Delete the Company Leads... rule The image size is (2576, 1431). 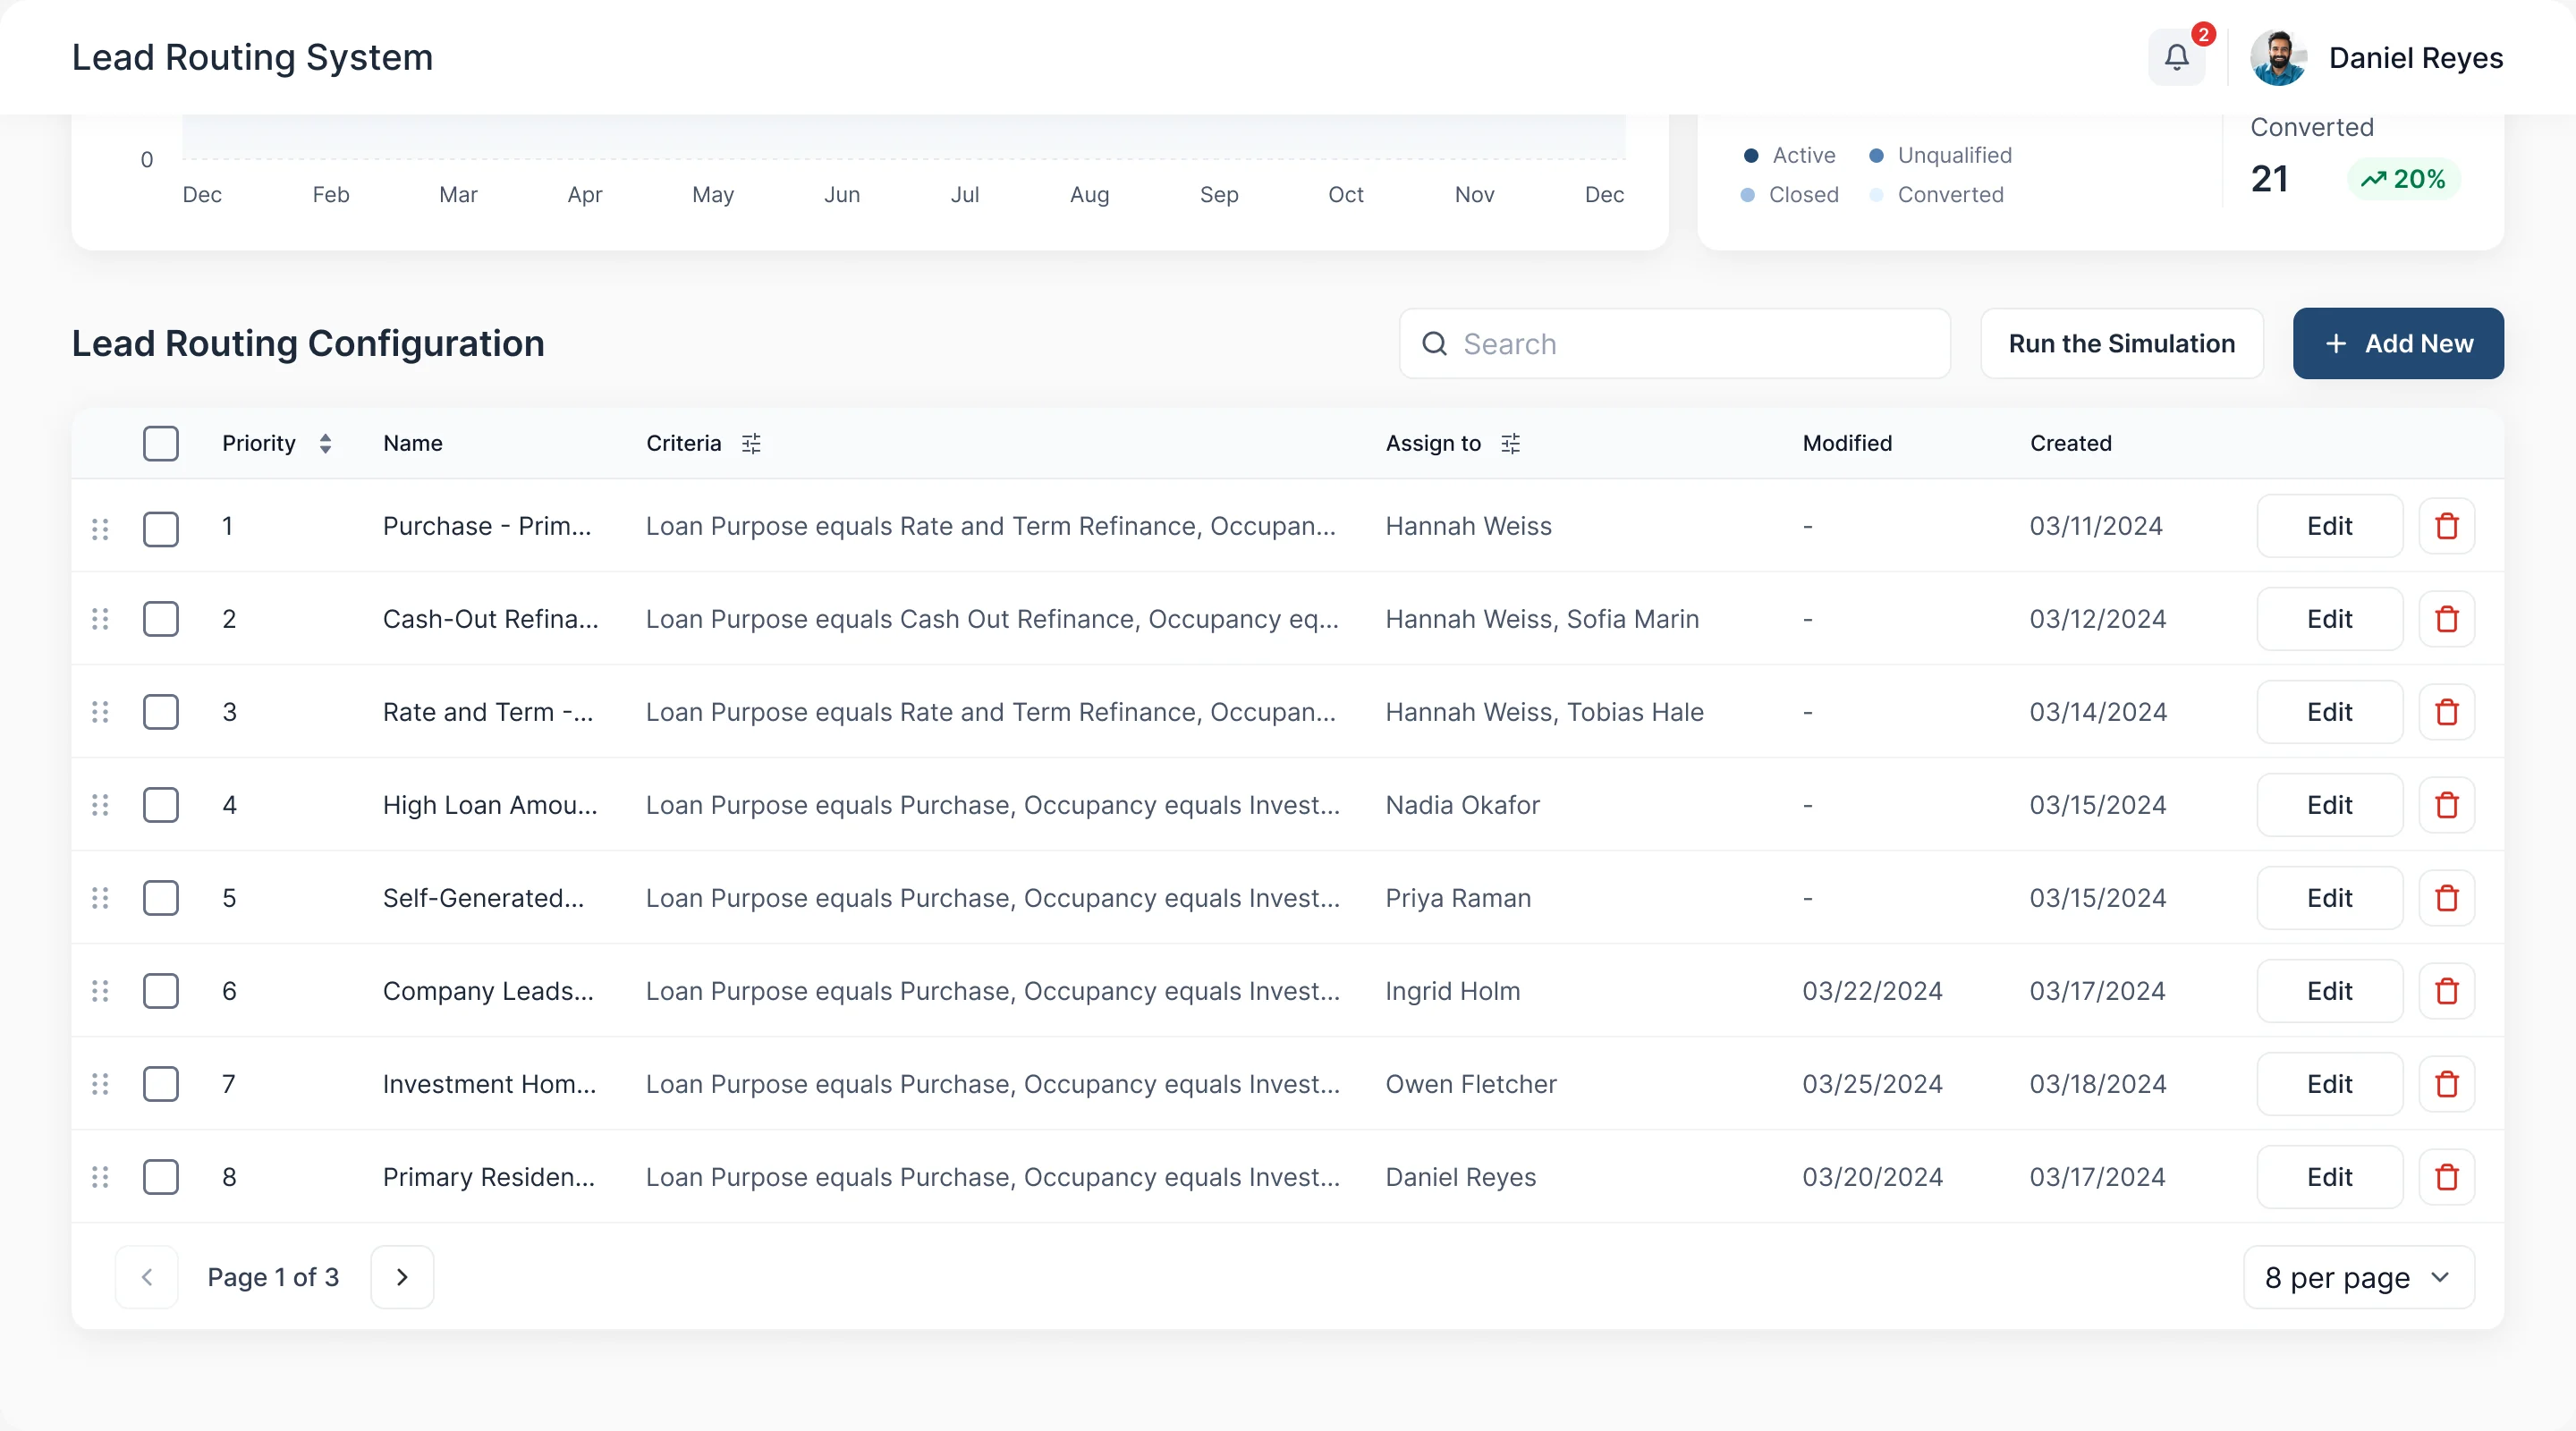point(2446,991)
